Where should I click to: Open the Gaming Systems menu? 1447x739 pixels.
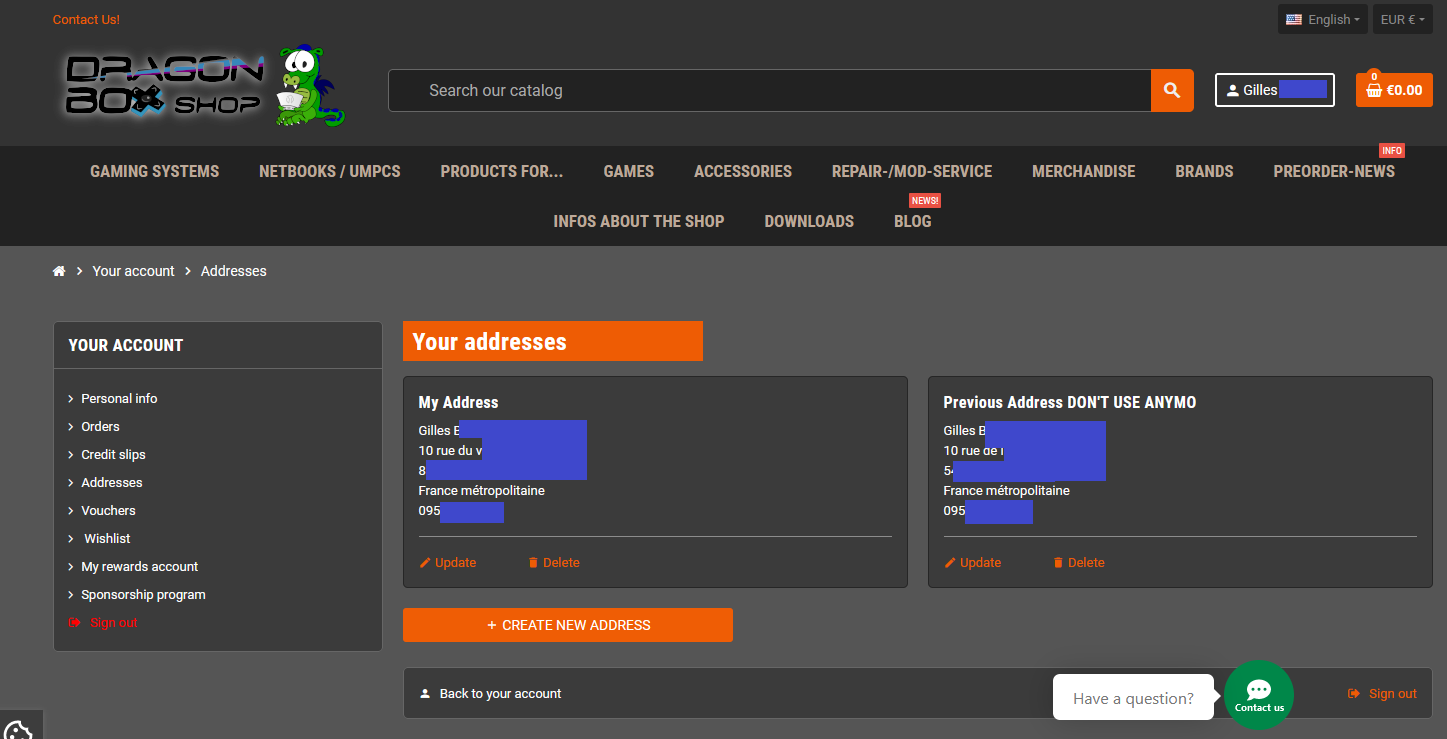[x=154, y=171]
